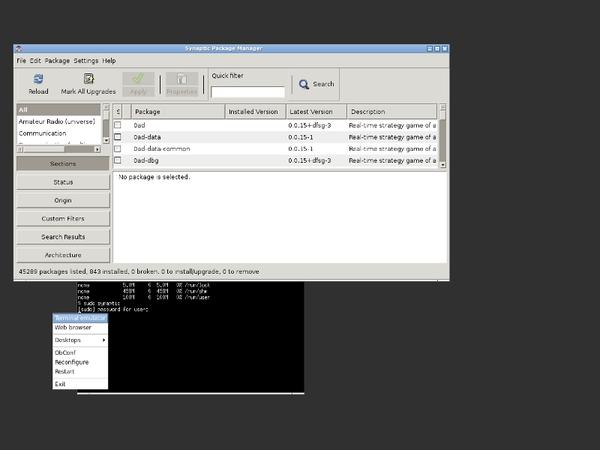
Task: Click the package list scroll-down arrow
Action: click(443, 165)
